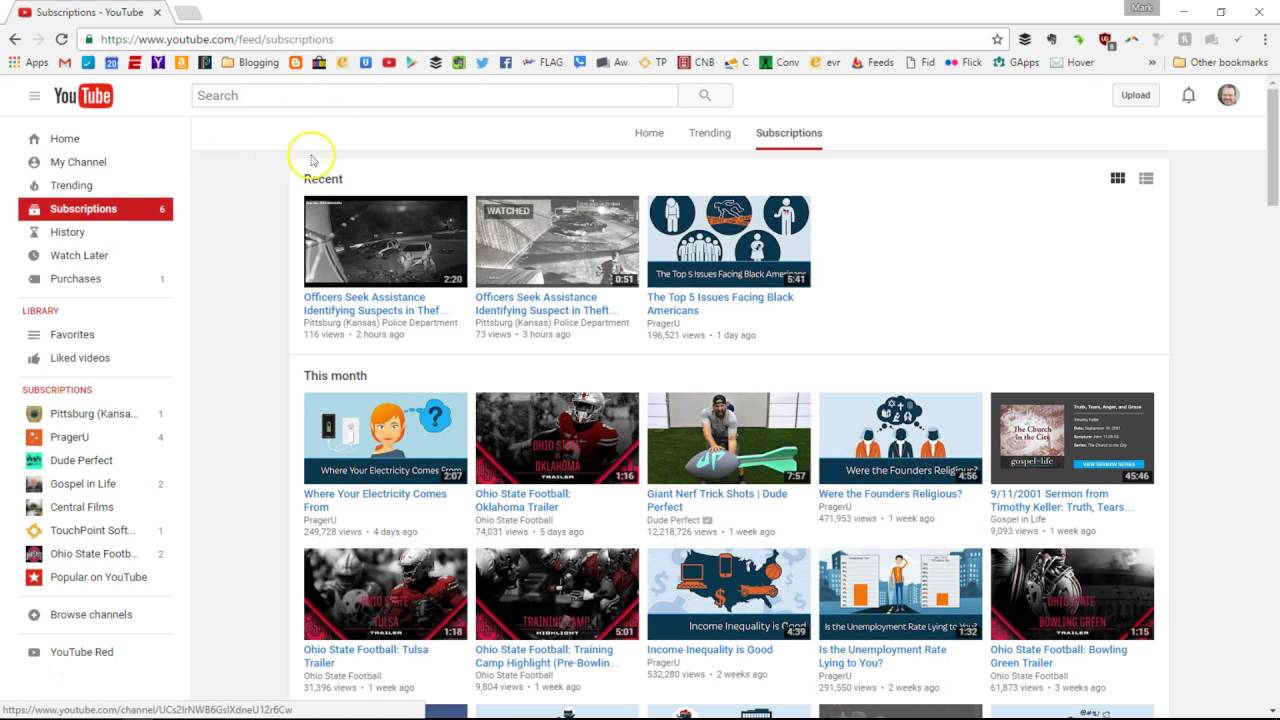This screenshot has width=1280, height=720.
Task: Open Google Play bookmark icon
Action: click(412, 62)
